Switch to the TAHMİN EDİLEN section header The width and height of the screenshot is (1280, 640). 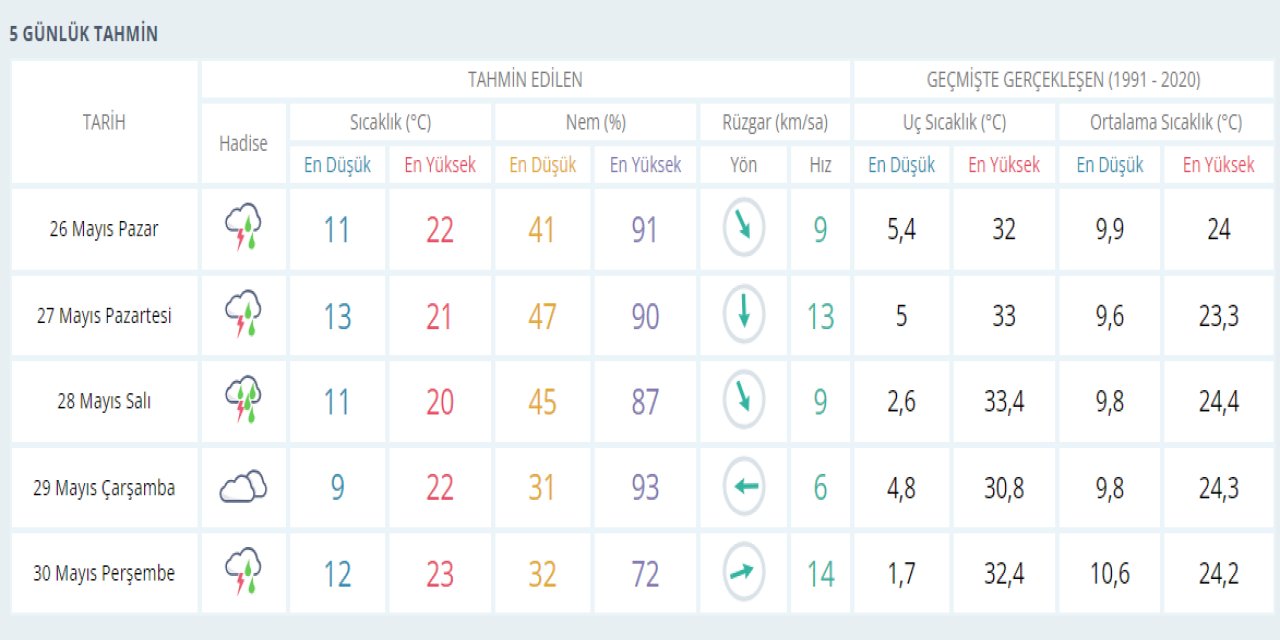525,80
